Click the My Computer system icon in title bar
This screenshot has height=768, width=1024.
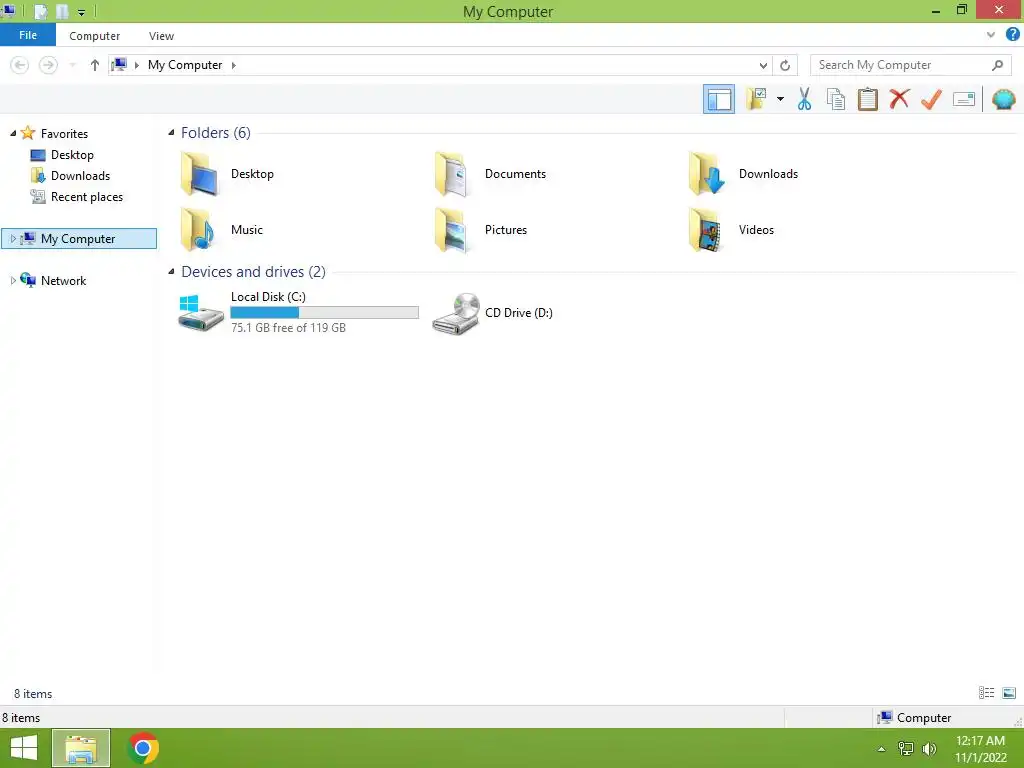8,10
